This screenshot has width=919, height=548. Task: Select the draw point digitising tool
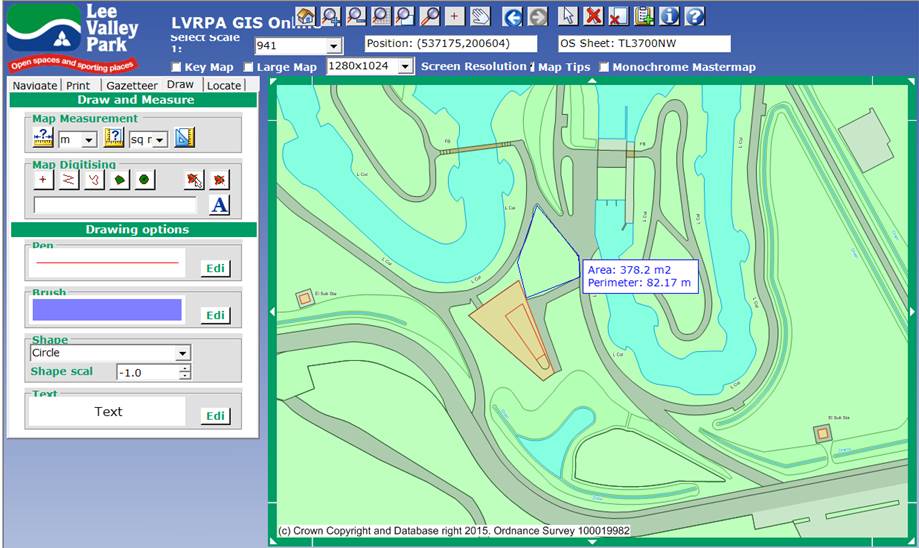42,180
